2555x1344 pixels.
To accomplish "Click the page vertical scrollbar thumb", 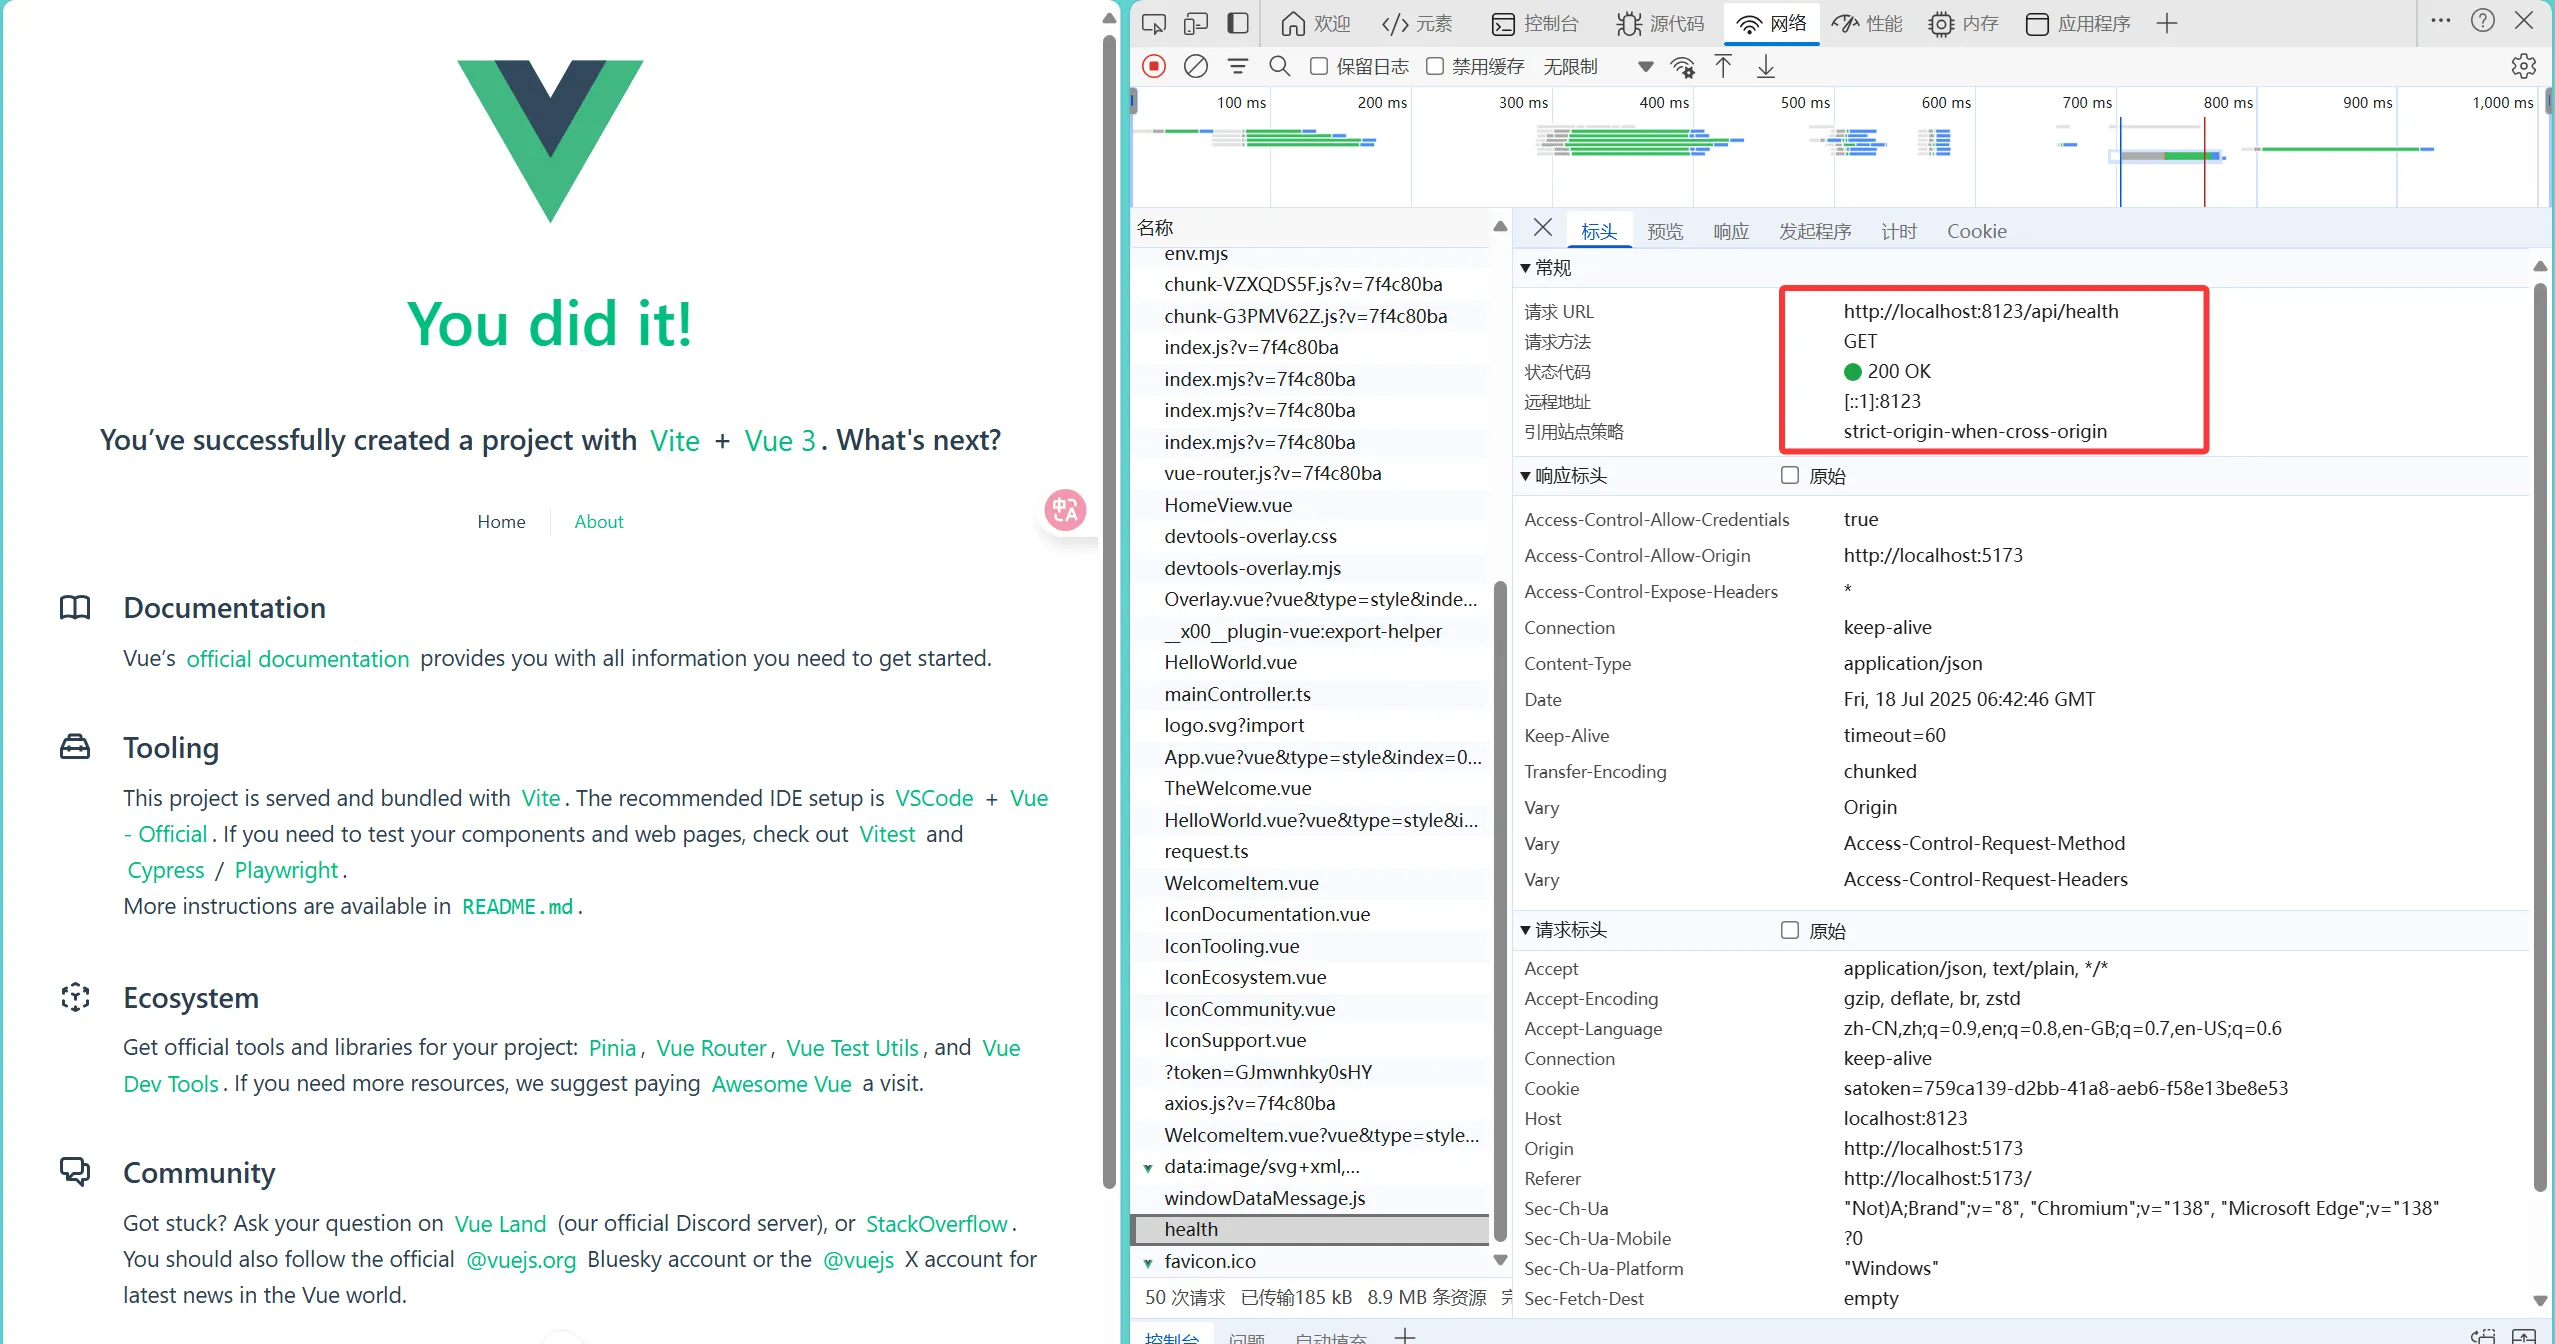I will coord(1108,612).
